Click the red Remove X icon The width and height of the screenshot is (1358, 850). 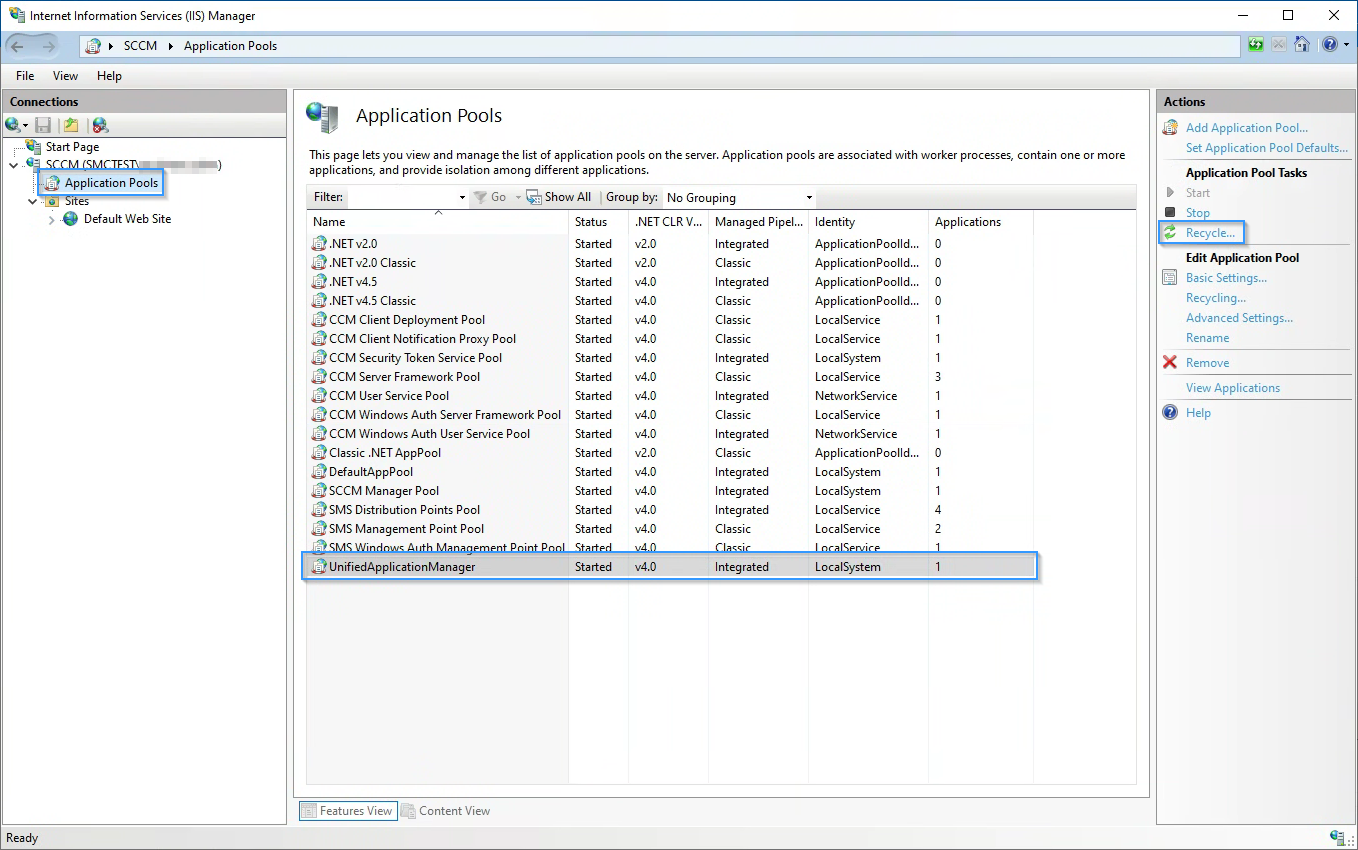click(1170, 363)
